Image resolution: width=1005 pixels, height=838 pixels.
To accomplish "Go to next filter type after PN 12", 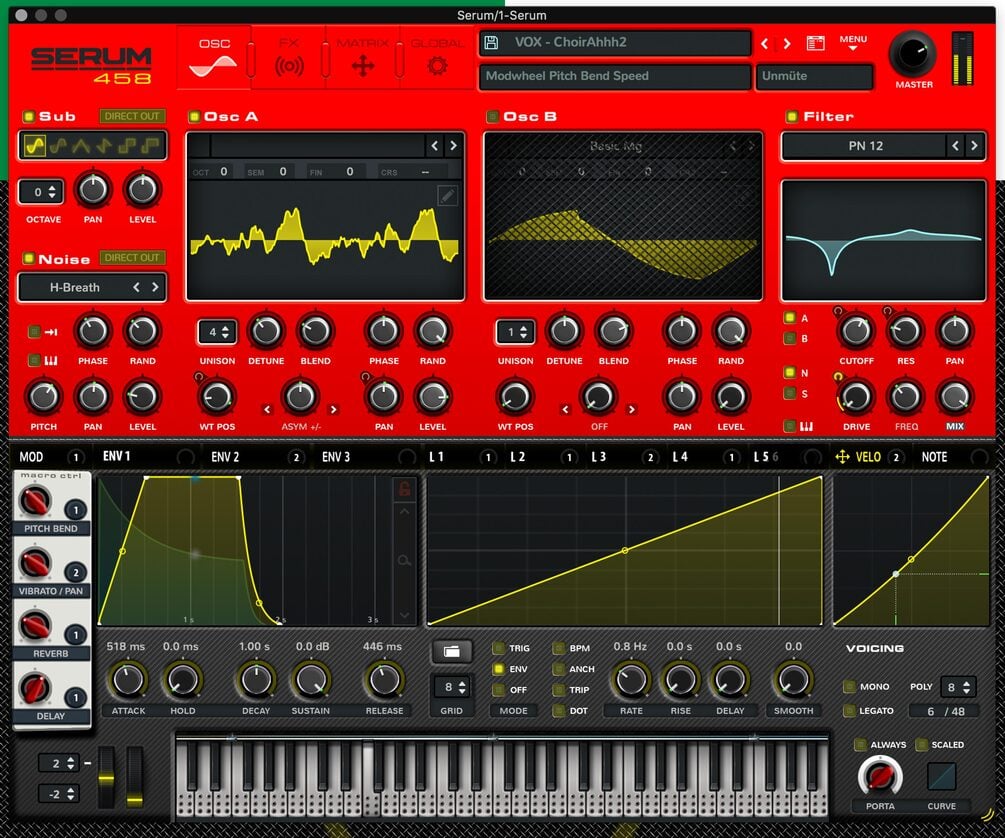I will [x=974, y=146].
